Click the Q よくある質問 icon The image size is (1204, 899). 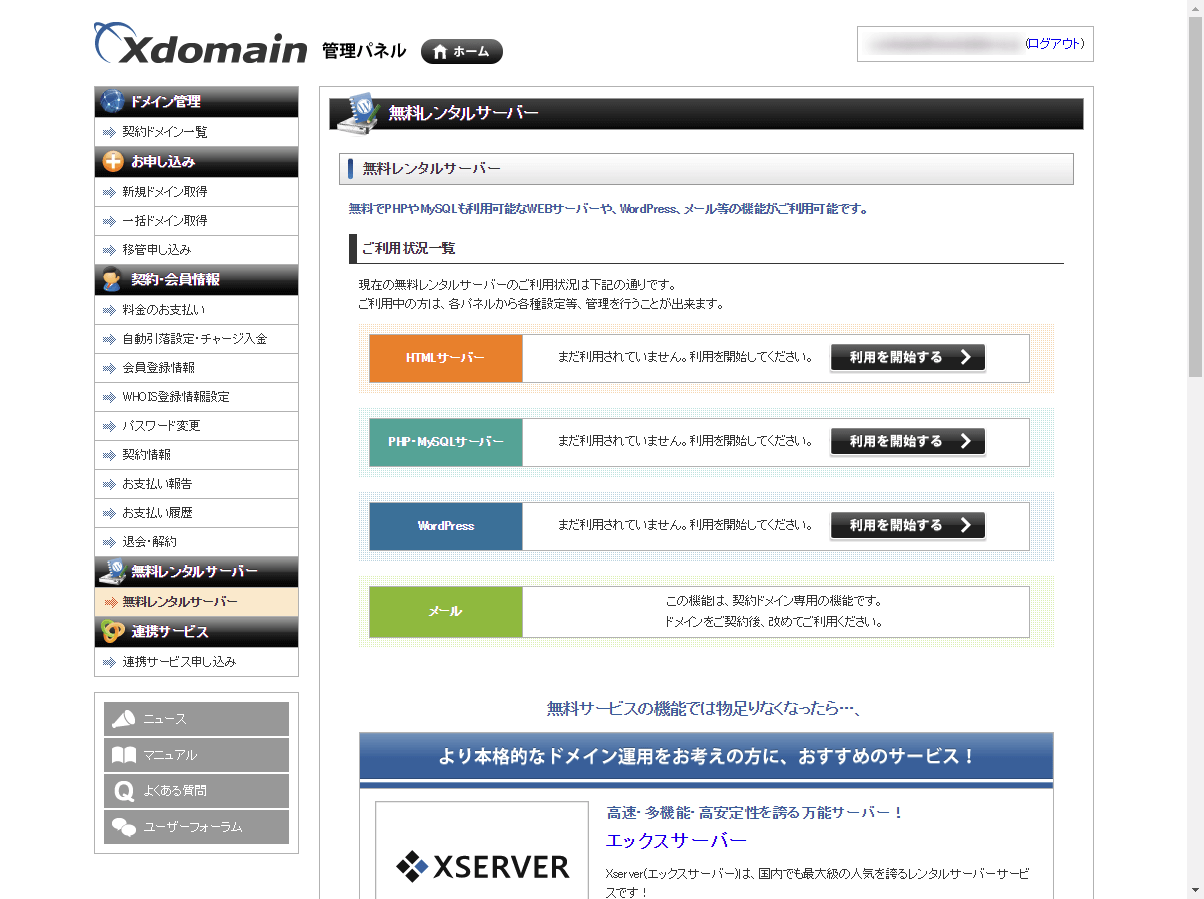pos(124,791)
